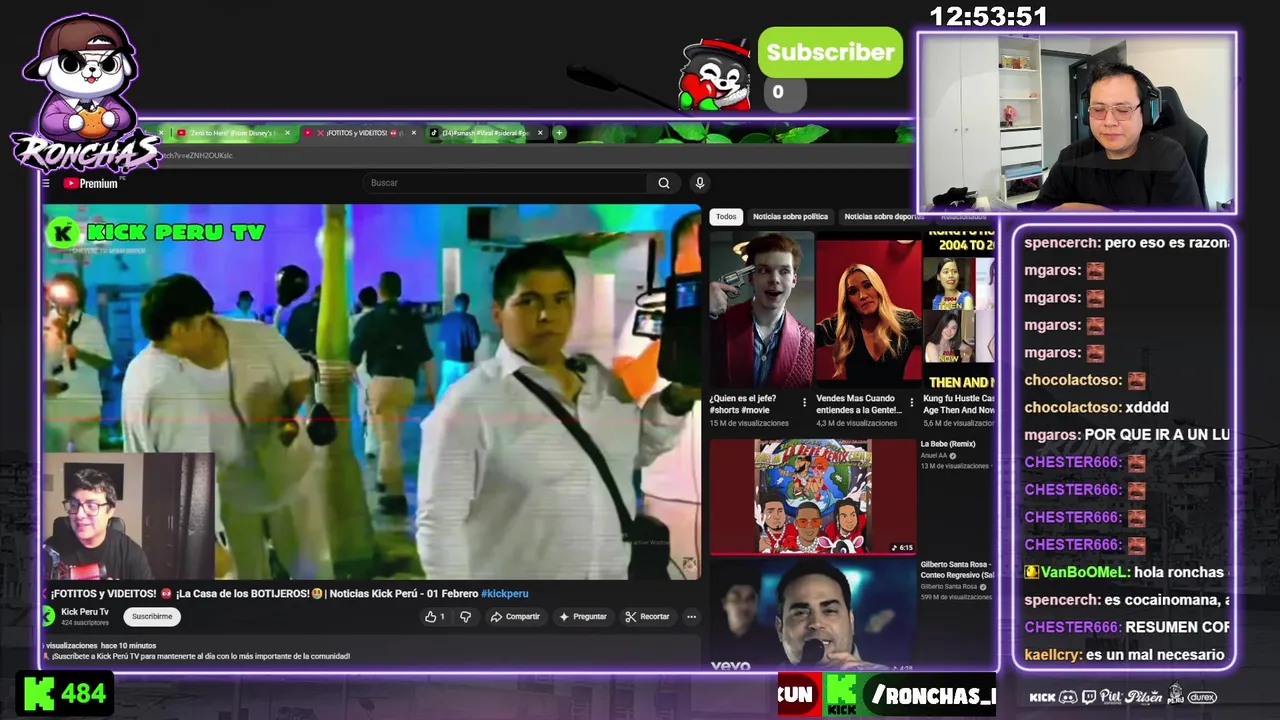Open 'Kung fu Hustle Cast' thumbnail

(x=958, y=310)
